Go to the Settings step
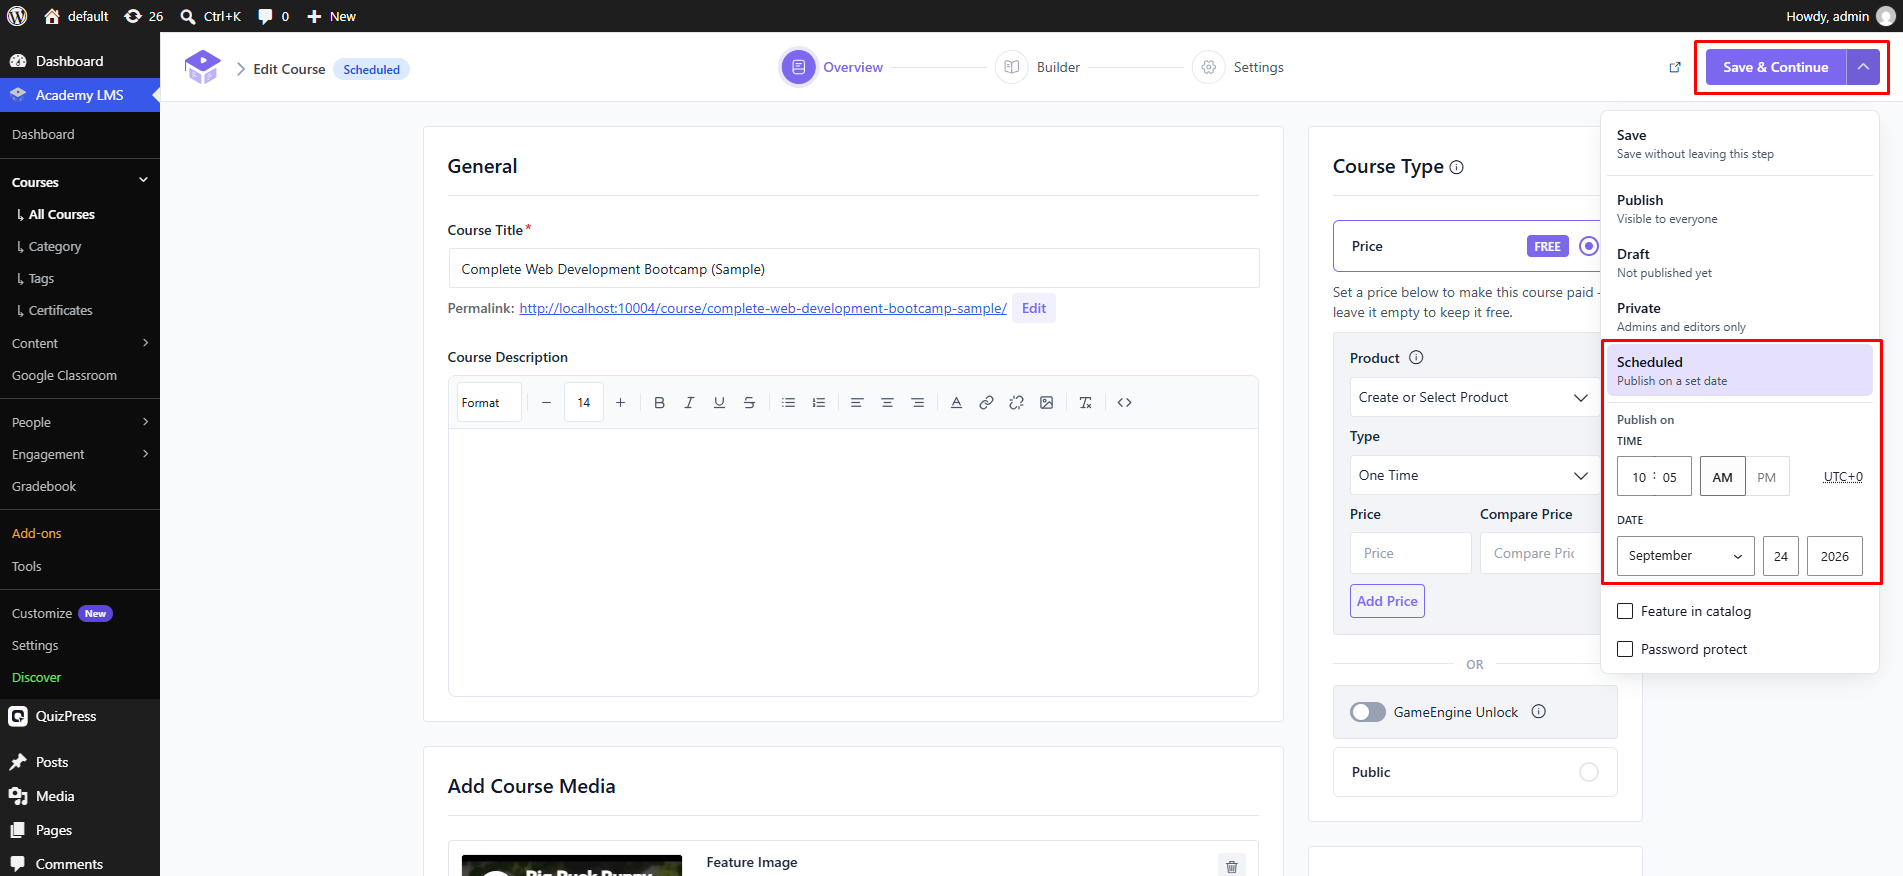1903x876 pixels. pos(1238,67)
